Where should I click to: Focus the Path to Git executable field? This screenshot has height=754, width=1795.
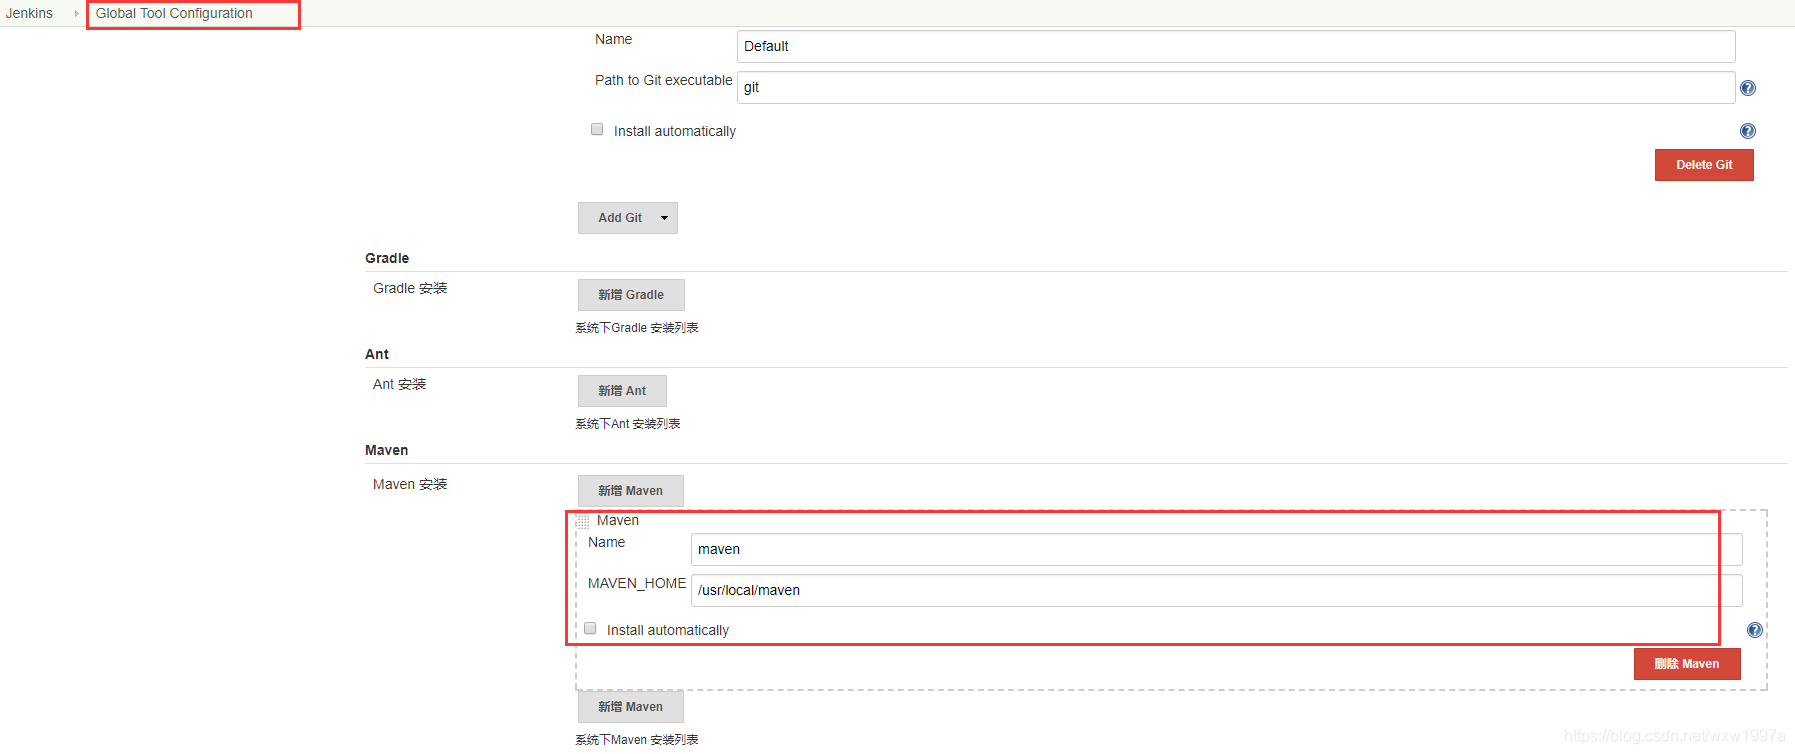click(x=1236, y=87)
